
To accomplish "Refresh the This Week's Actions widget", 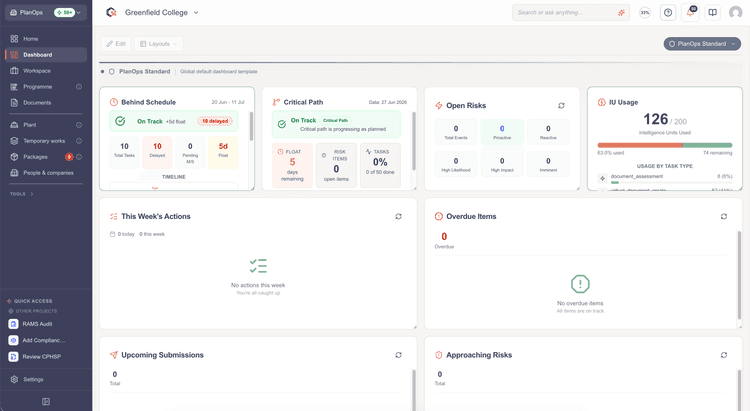I will pyautogui.click(x=398, y=216).
